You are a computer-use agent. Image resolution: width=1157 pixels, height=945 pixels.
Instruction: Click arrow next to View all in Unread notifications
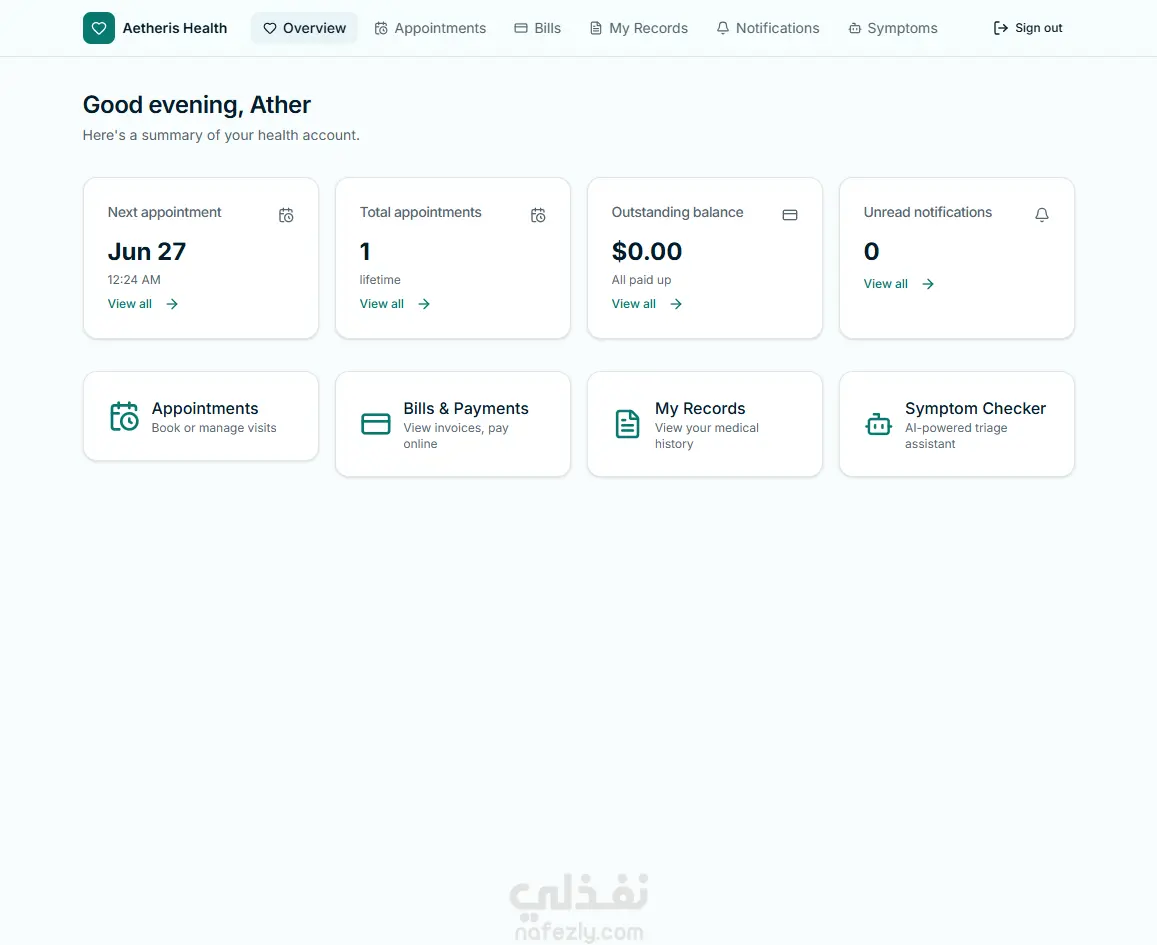[x=928, y=284]
